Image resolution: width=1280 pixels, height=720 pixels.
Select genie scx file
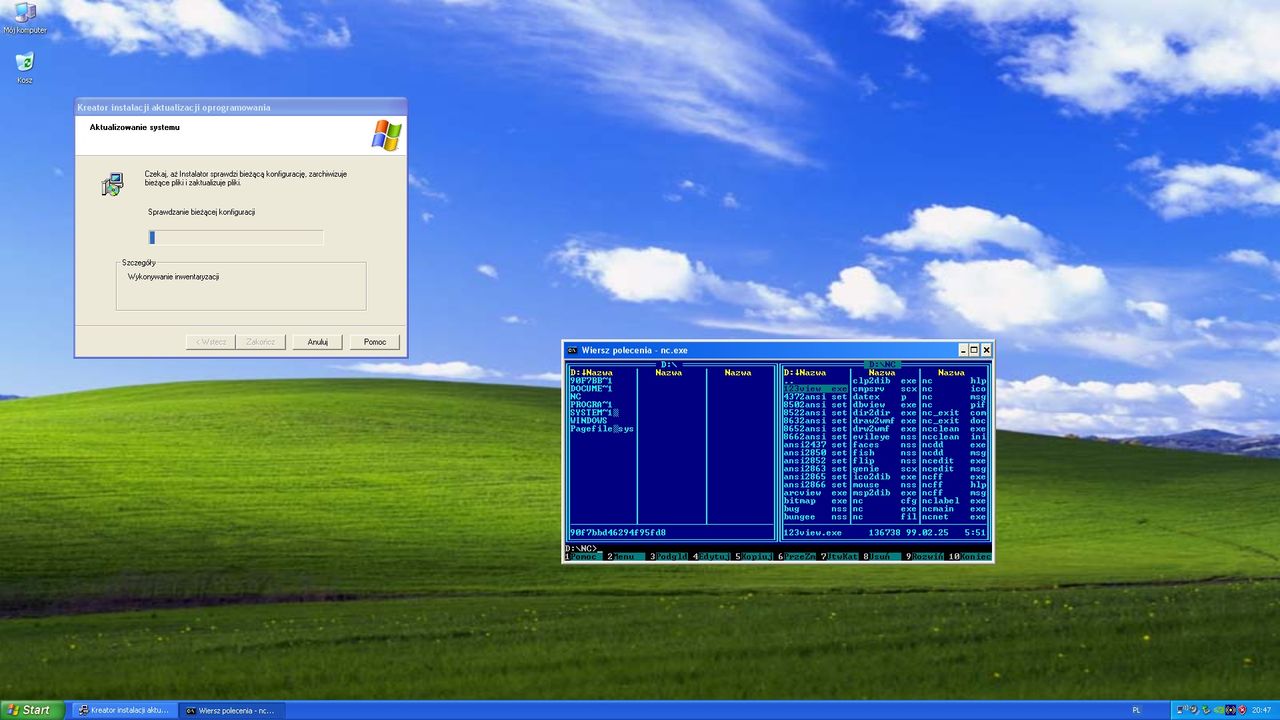coord(884,468)
